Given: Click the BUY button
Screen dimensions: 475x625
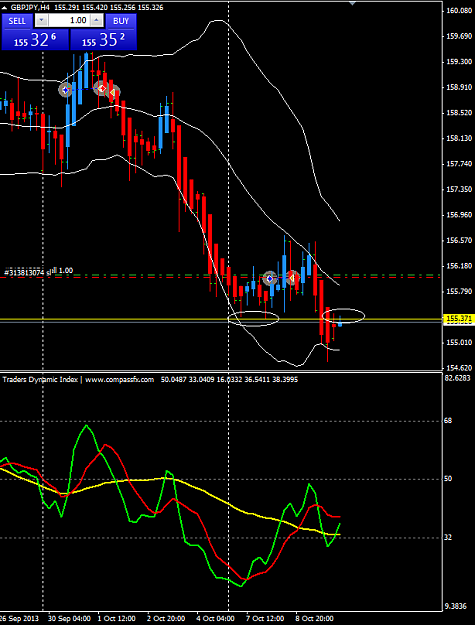Looking at the screenshot, I should click(x=121, y=21).
